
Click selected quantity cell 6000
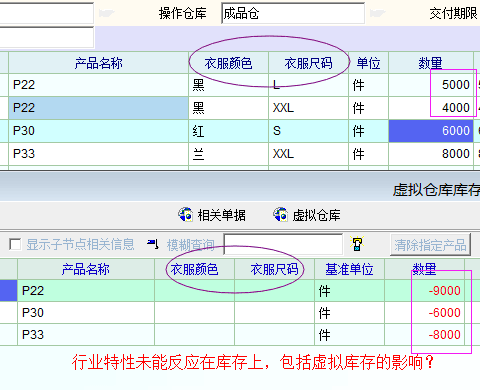[431, 131]
